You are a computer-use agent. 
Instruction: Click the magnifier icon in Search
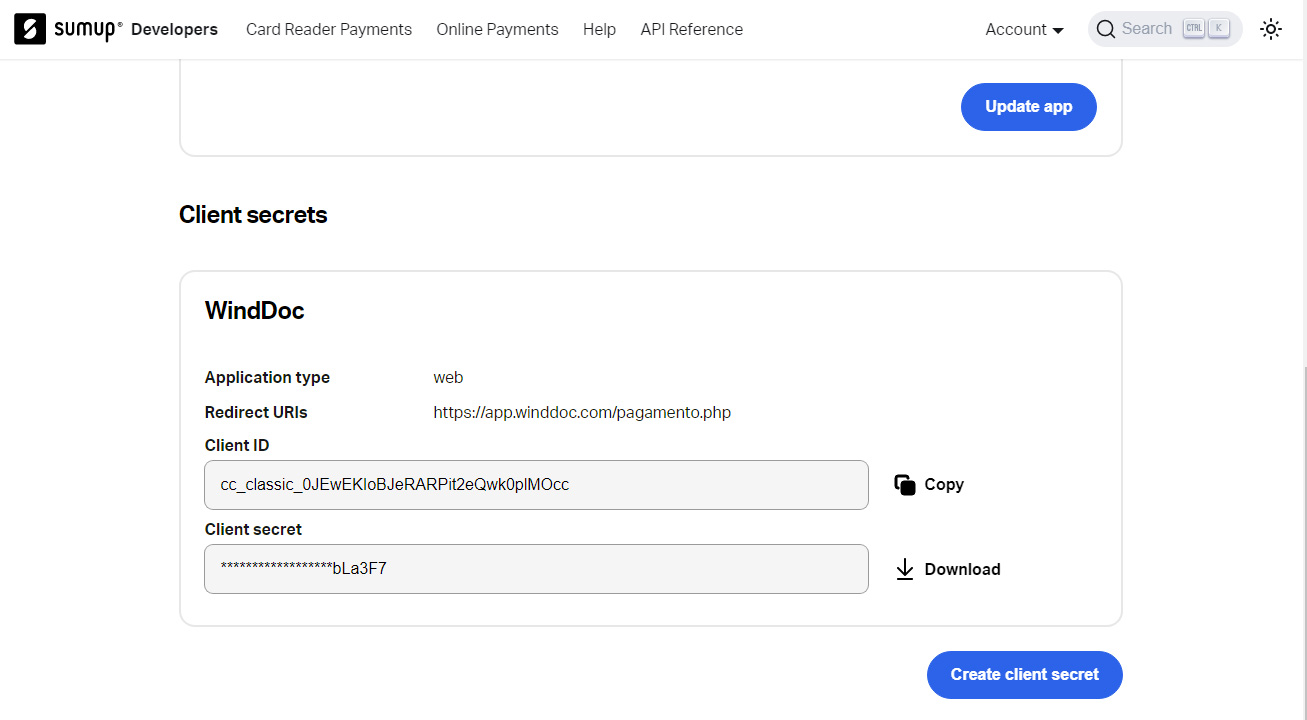(x=1105, y=29)
